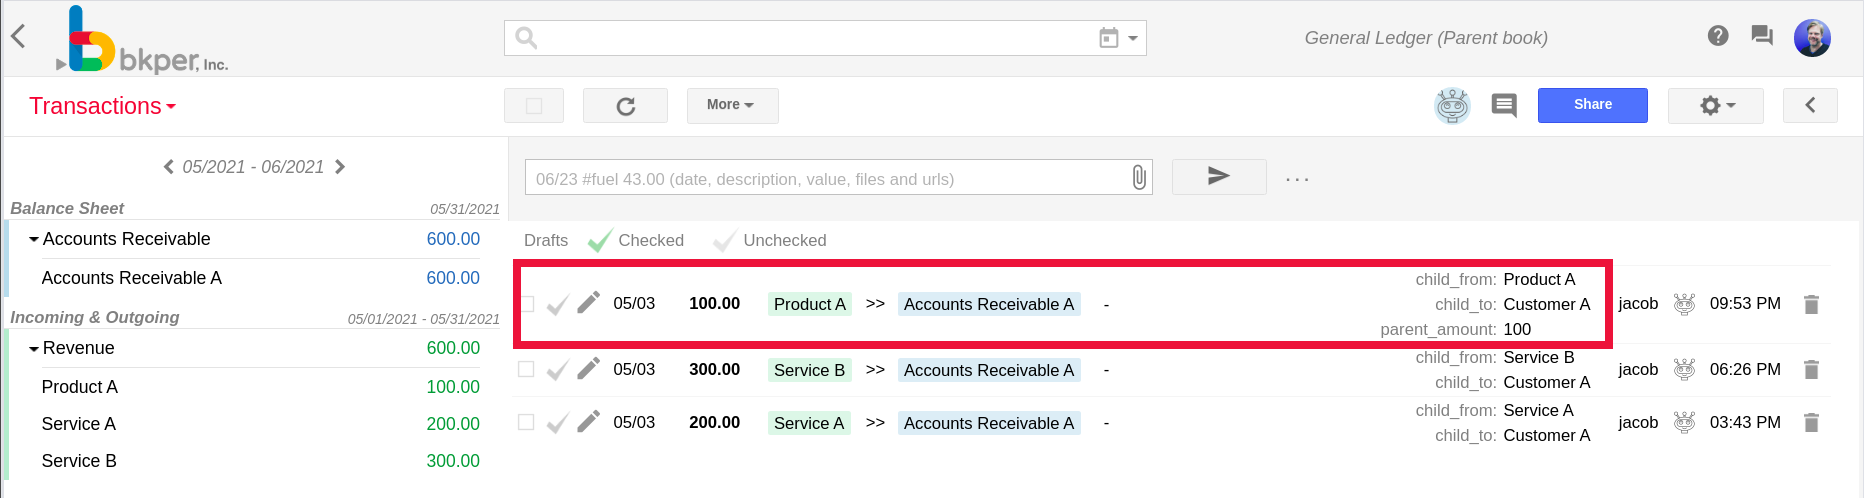Click the search magnifier icon
Screen dimensions: 1864x498
pyautogui.click(x=526, y=38)
